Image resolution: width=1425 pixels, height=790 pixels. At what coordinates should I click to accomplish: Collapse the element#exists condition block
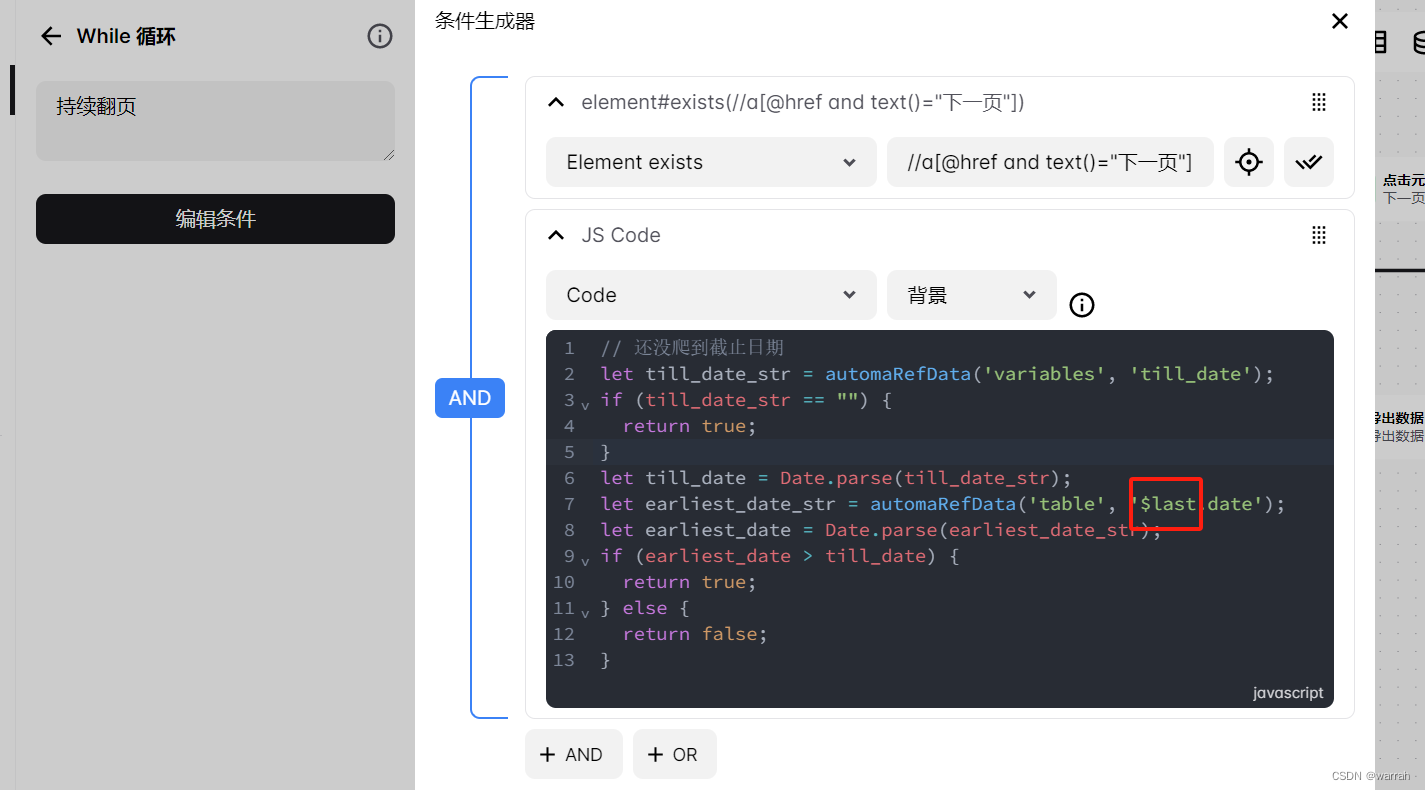click(556, 102)
